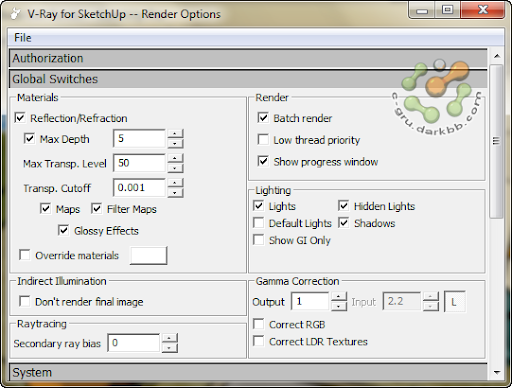The height and width of the screenshot is (388, 512).
Task: Minimize the Render Options window
Action: [x=422, y=11]
